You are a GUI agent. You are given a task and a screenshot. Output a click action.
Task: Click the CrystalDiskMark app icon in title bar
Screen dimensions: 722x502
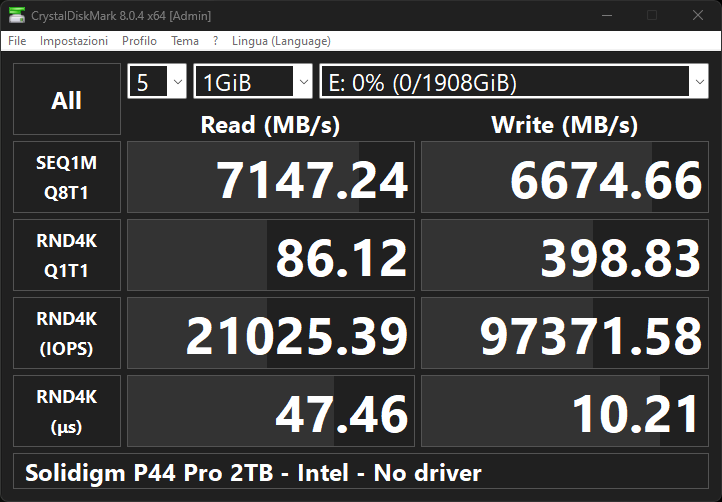(x=16, y=15)
